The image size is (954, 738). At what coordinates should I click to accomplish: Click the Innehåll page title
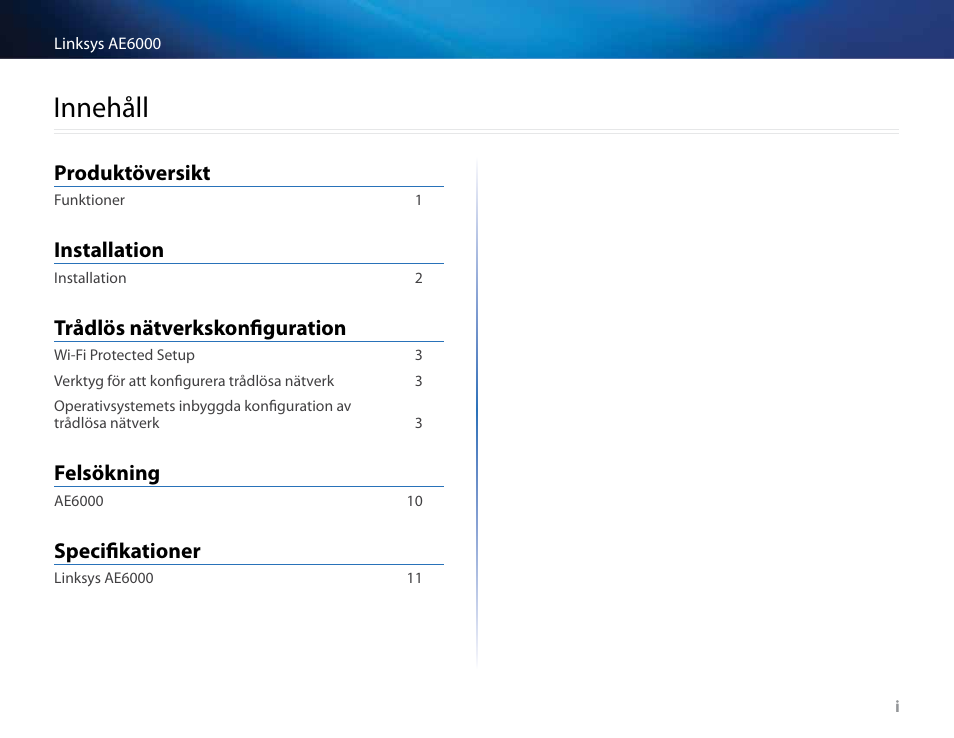click(101, 108)
